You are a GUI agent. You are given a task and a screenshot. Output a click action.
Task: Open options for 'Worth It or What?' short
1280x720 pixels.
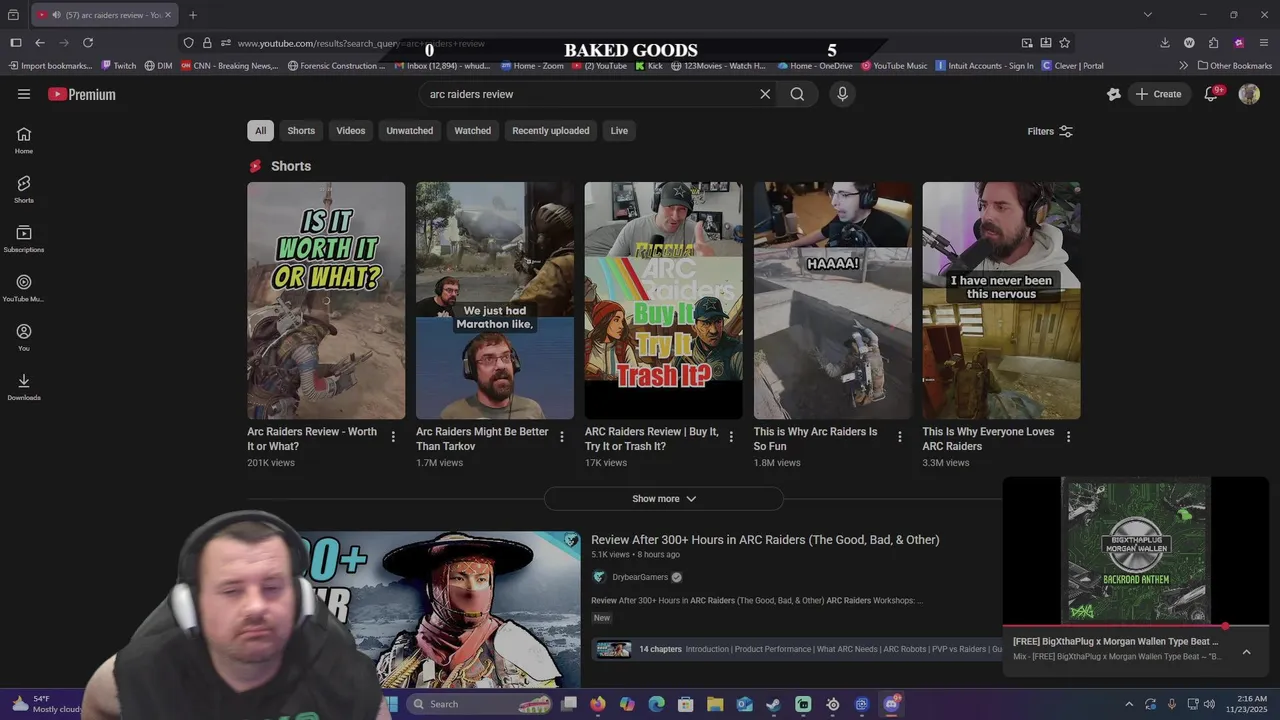point(393,437)
